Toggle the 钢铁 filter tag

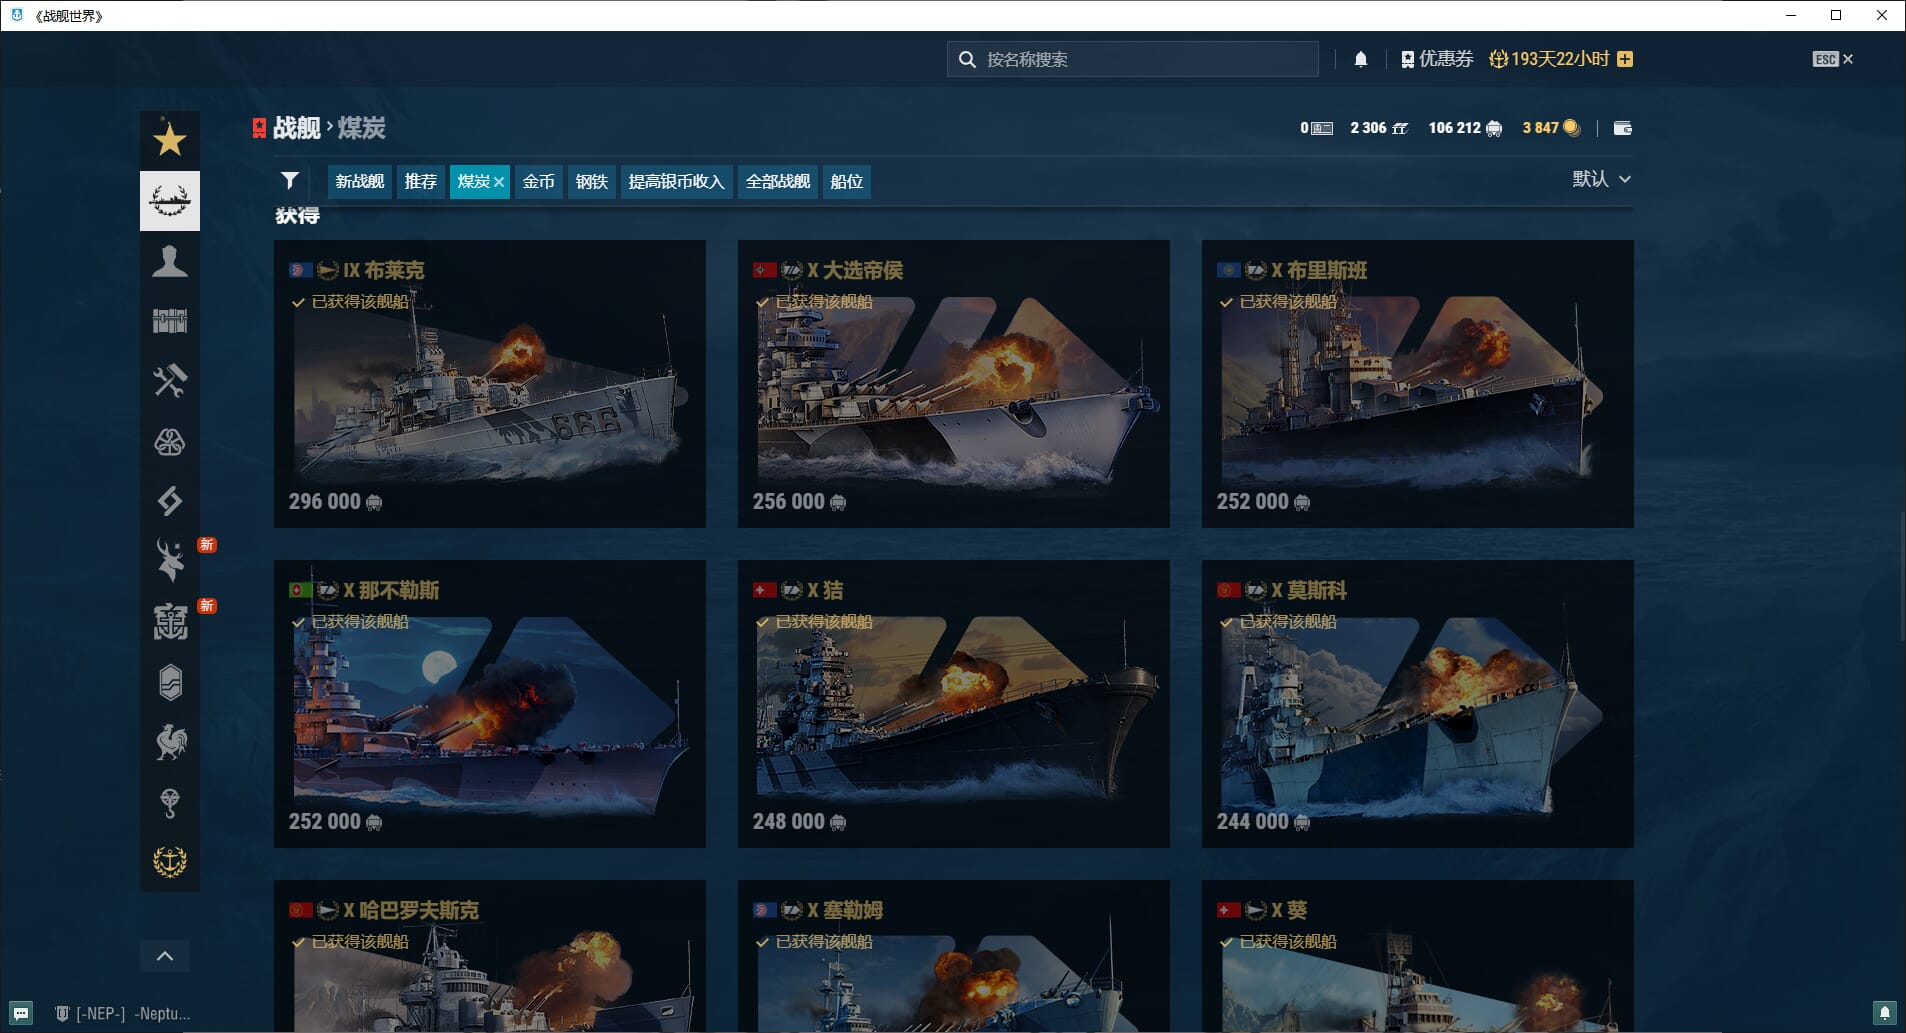(x=591, y=182)
